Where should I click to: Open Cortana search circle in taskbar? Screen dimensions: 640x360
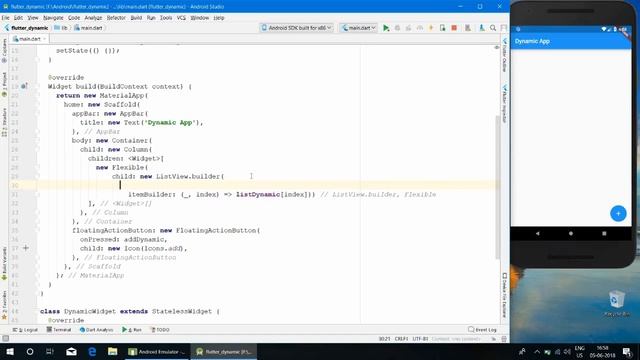30,351
